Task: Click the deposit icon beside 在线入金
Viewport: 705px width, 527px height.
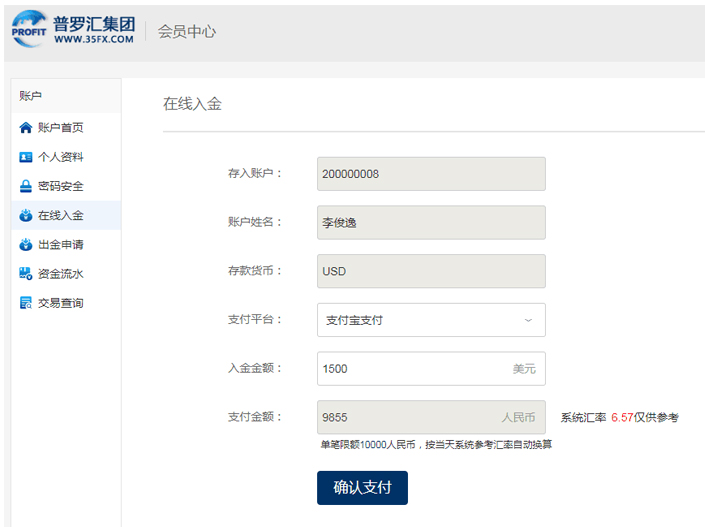Action: click(x=26, y=215)
